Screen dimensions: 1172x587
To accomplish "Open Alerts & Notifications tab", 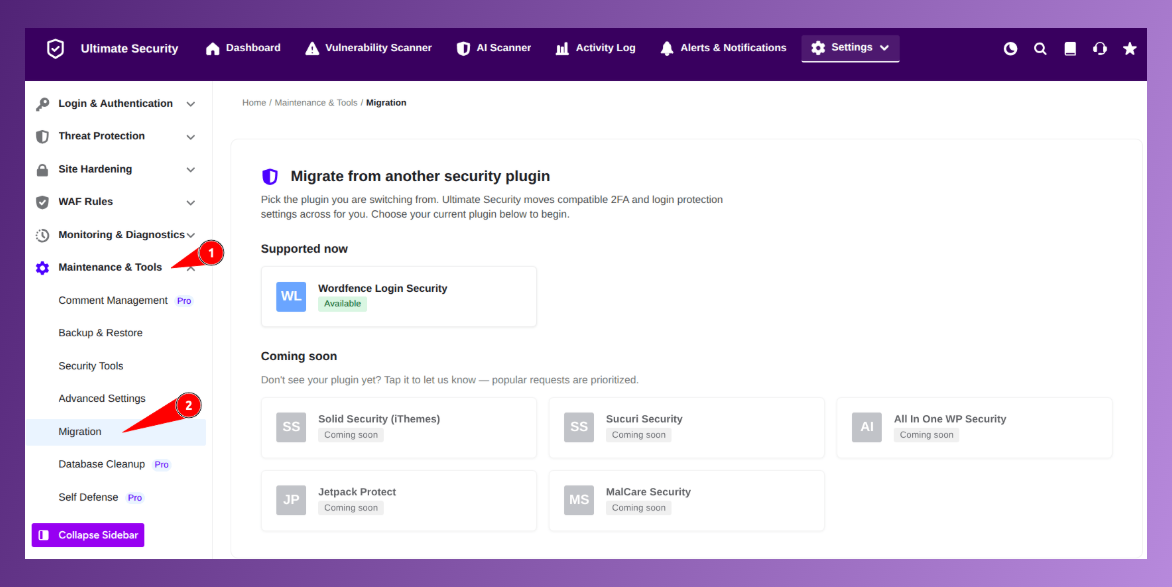I will click(724, 49).
